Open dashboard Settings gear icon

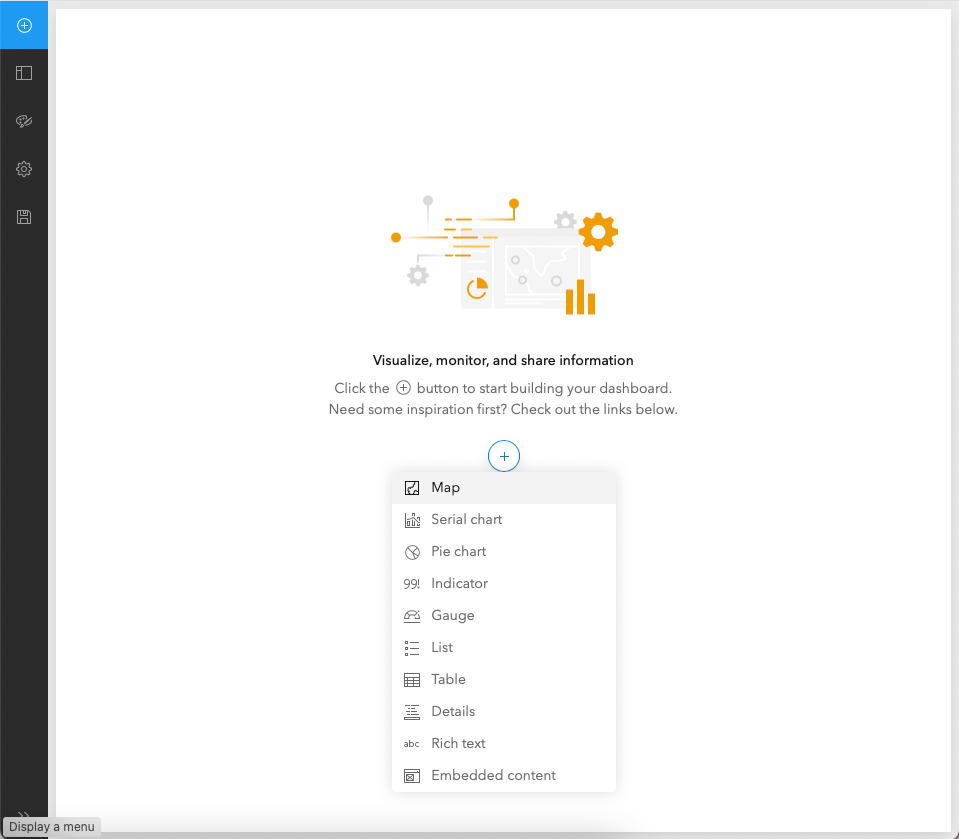click(x=24, y=169)
